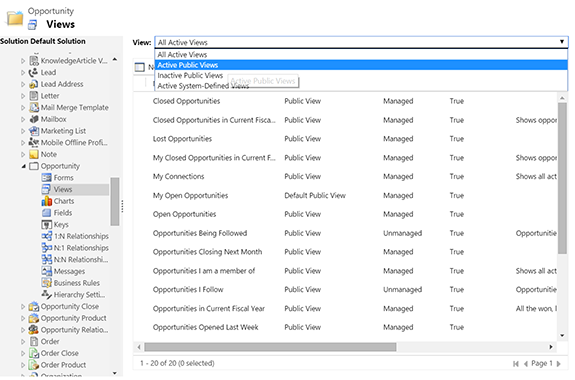Click the Order Close entity icon
This screenshot has height=380, width=575.
pos(34,353)
